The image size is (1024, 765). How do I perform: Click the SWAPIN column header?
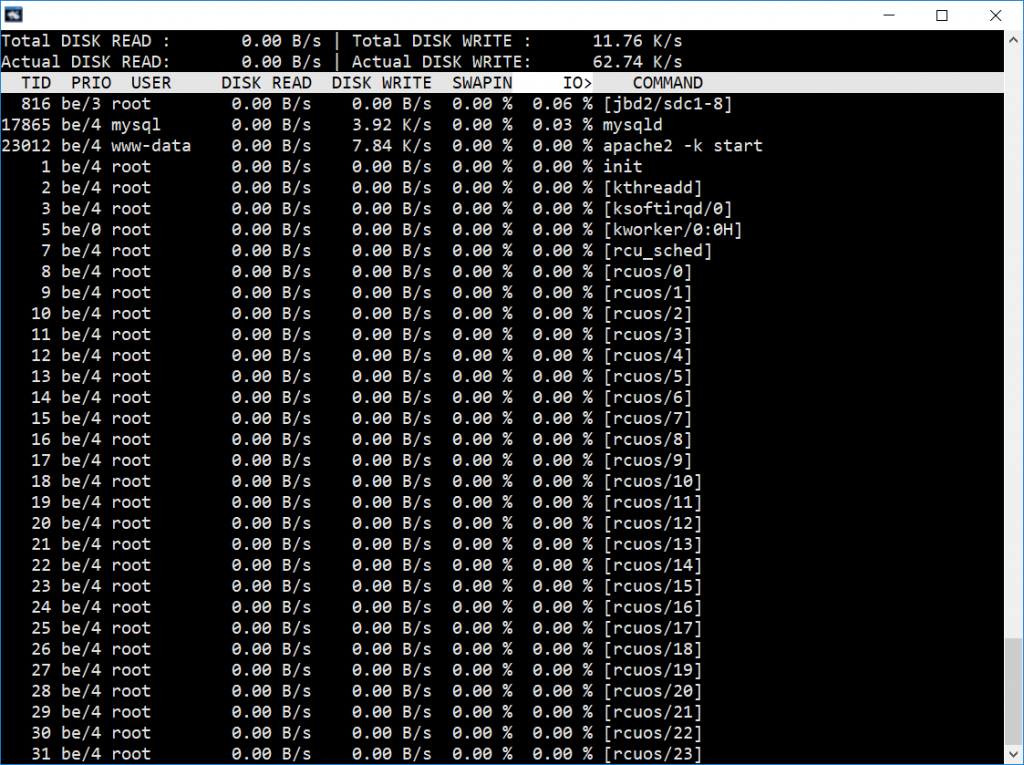483,83
